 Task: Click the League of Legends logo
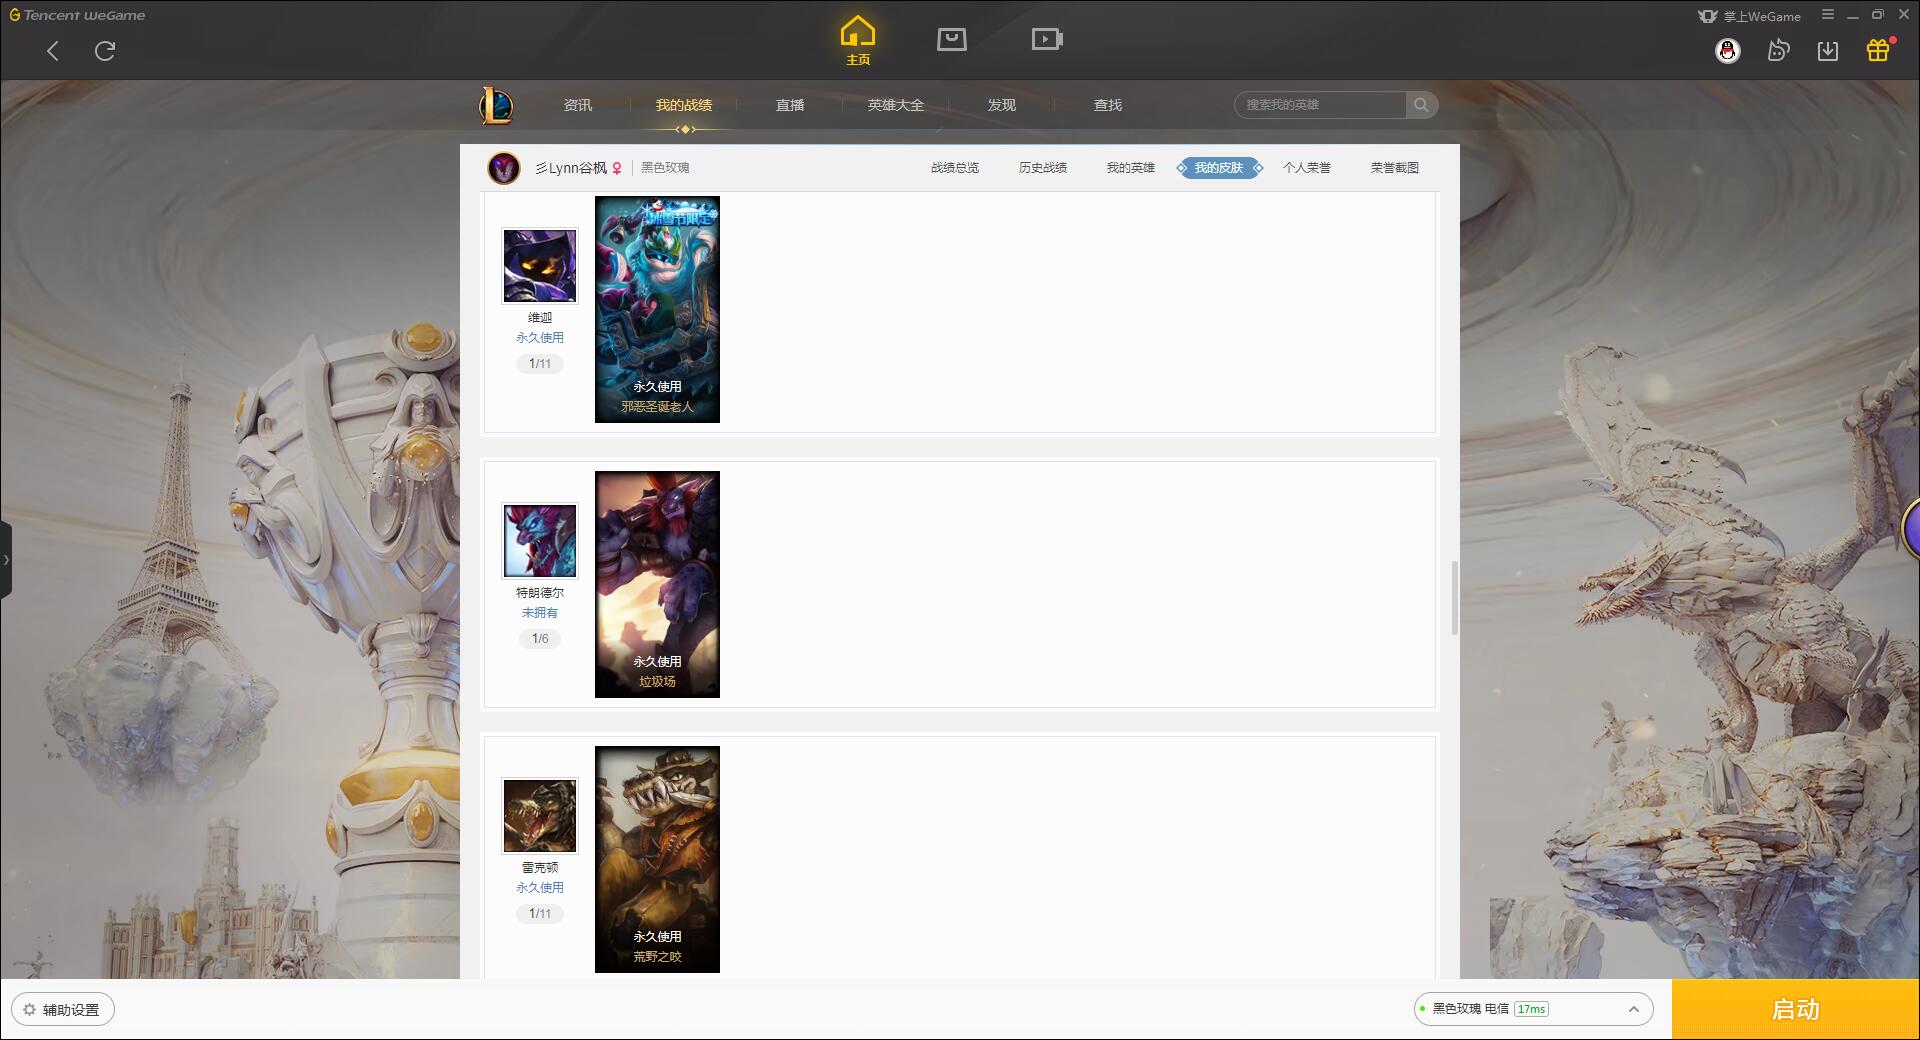click(x=496, y=105)
